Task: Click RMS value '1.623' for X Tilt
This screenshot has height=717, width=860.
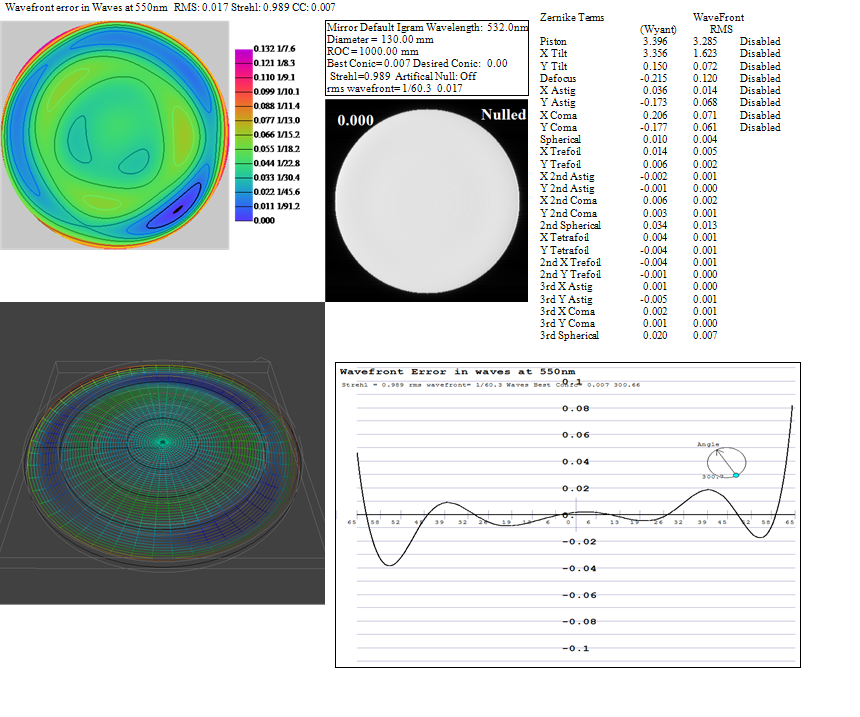Action: [705, 54]
